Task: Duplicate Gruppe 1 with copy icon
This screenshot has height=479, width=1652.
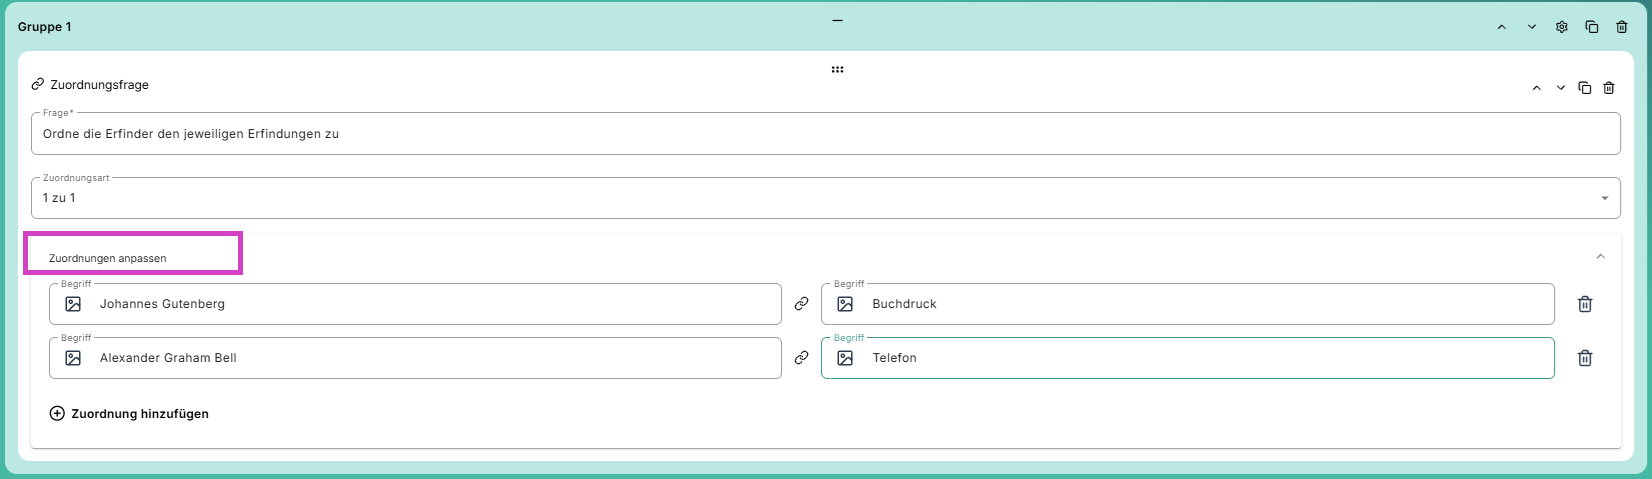Action: tap(1591, 27)
